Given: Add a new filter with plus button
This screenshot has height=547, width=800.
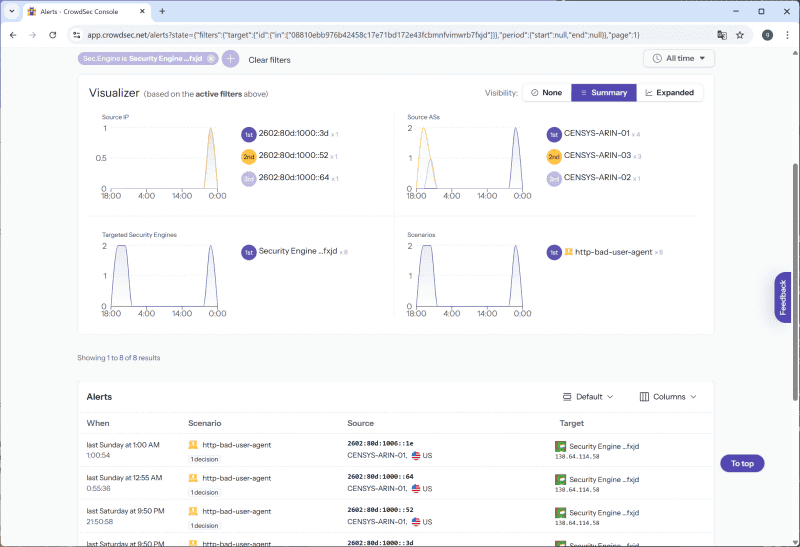Looking at the screenshot, I should click(231, 59).
